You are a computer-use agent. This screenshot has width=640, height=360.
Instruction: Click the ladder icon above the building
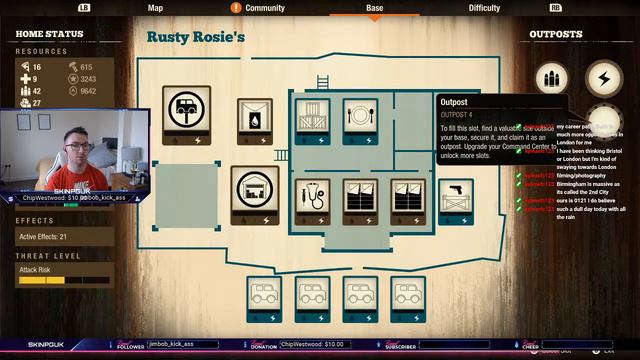tap(322, 82)
